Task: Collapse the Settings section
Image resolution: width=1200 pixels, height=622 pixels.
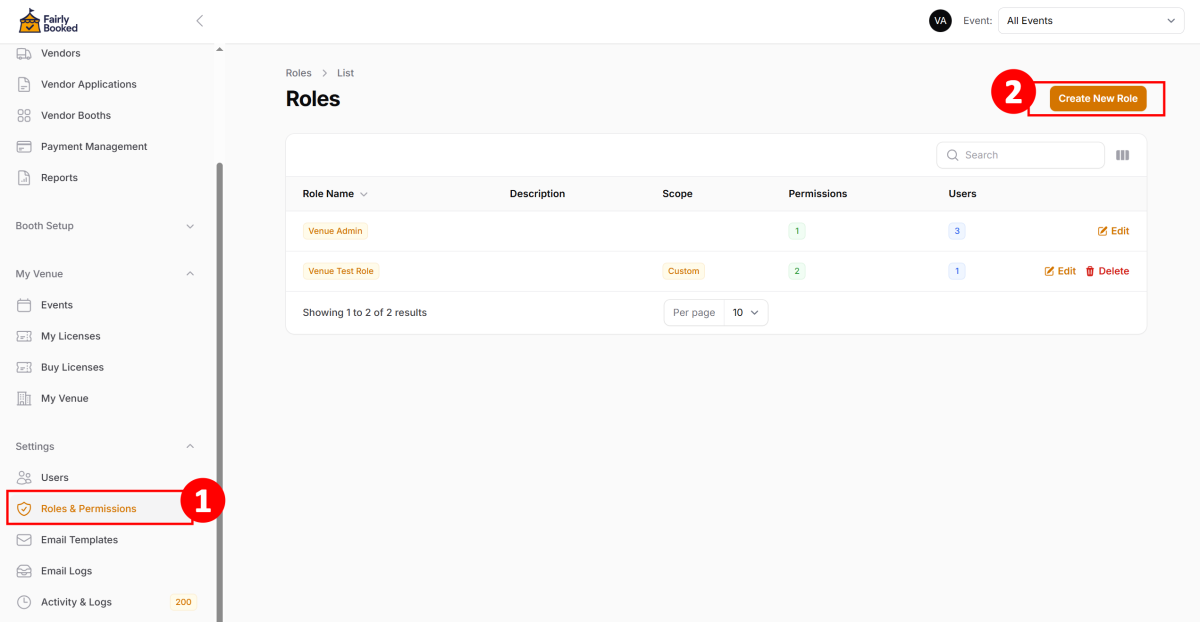Action: (190, 447)
